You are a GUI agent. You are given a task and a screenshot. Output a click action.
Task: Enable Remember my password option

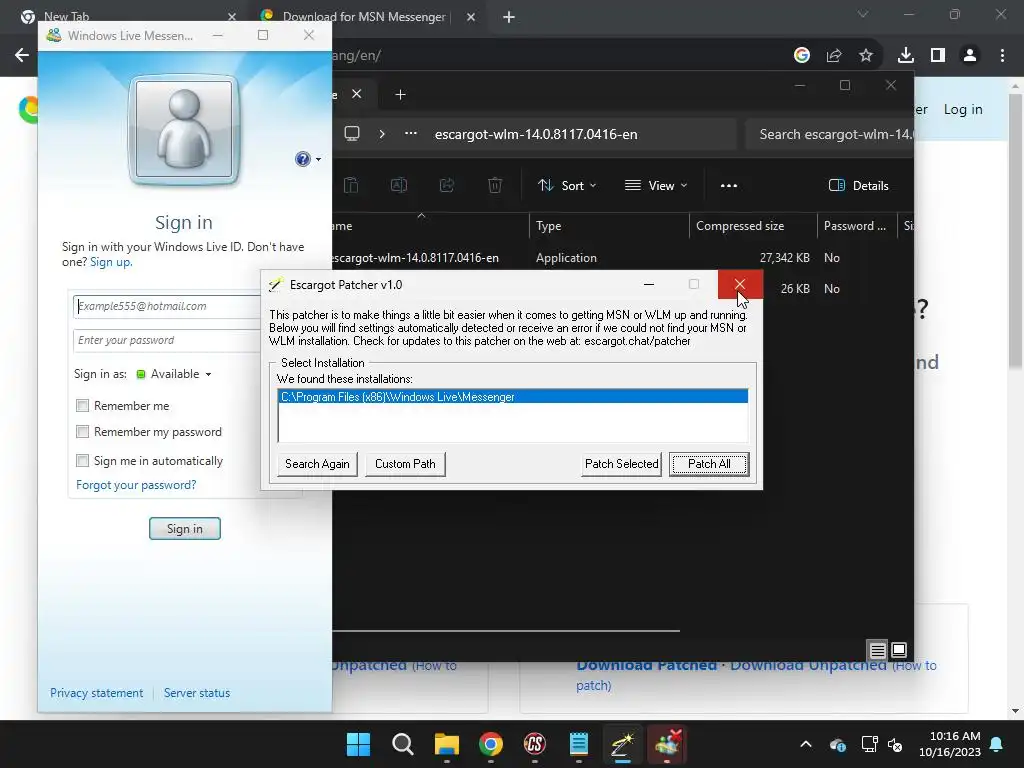[x=82, y=432]
